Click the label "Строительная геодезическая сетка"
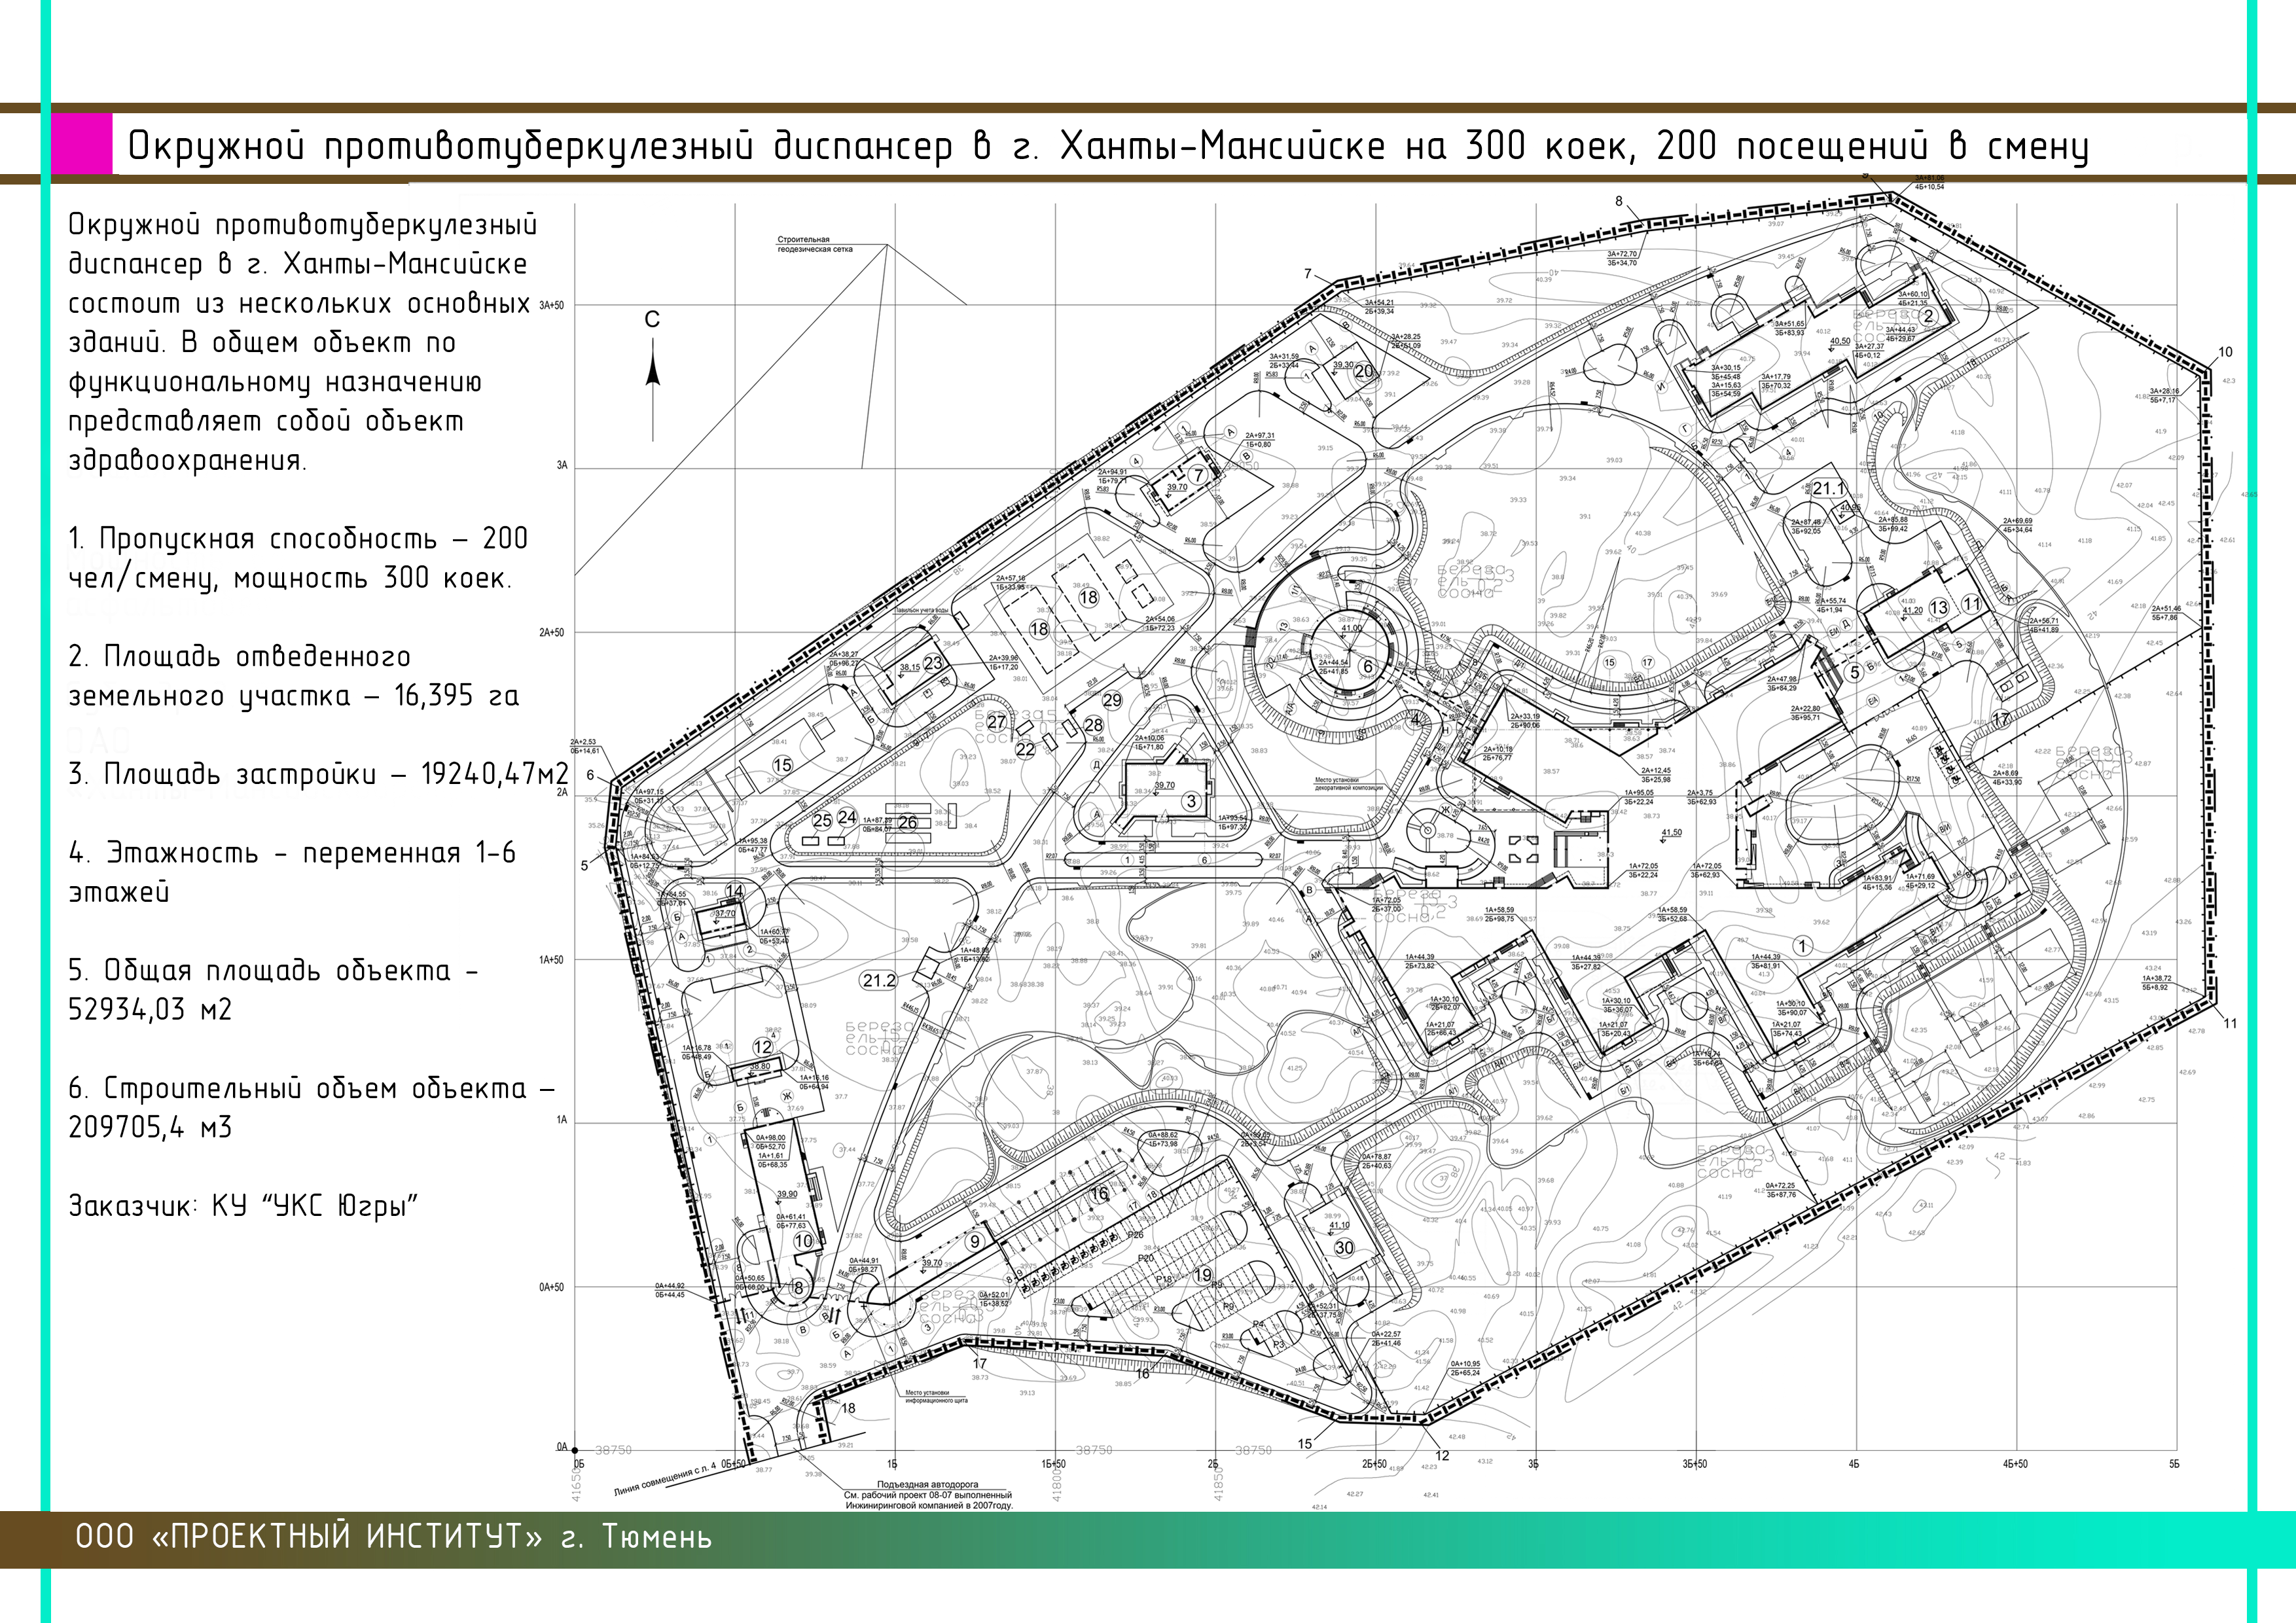 [815, 244]
